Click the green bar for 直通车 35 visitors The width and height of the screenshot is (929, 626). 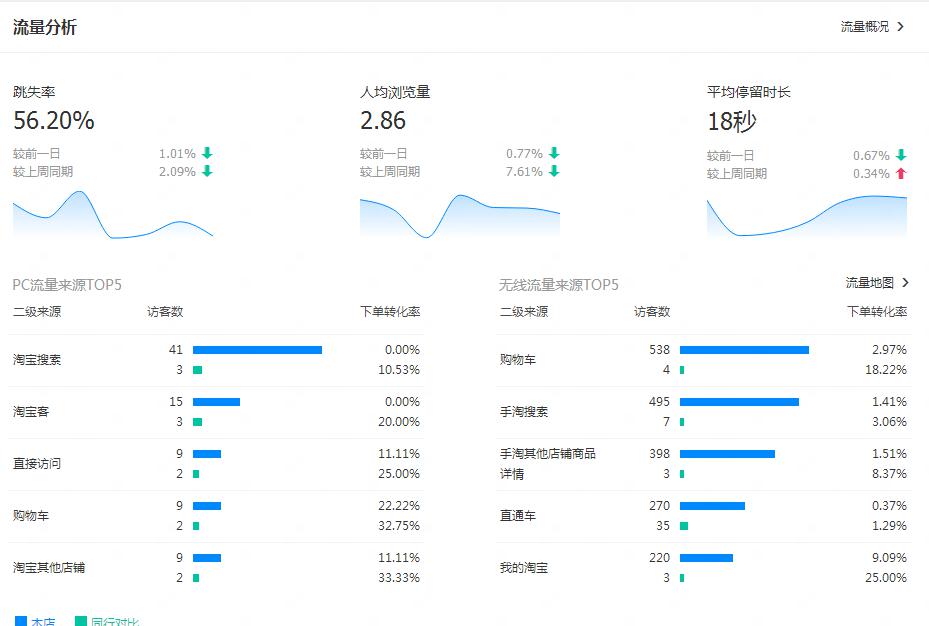[x=684, y=526]
